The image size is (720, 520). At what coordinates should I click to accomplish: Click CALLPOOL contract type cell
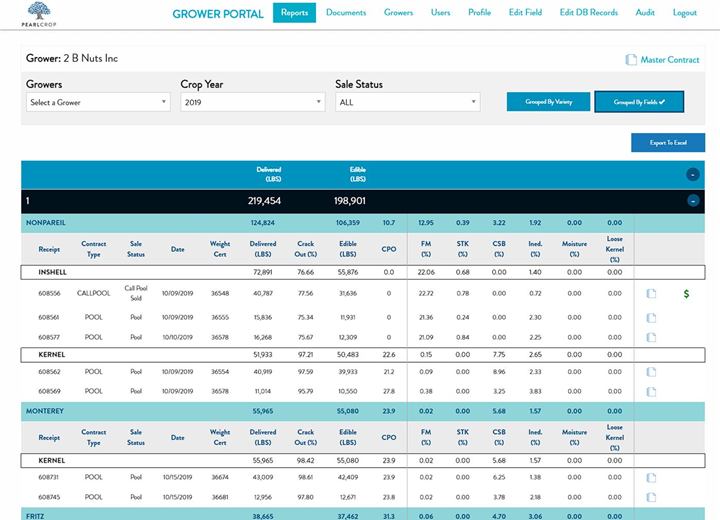[x=94, y=293]
